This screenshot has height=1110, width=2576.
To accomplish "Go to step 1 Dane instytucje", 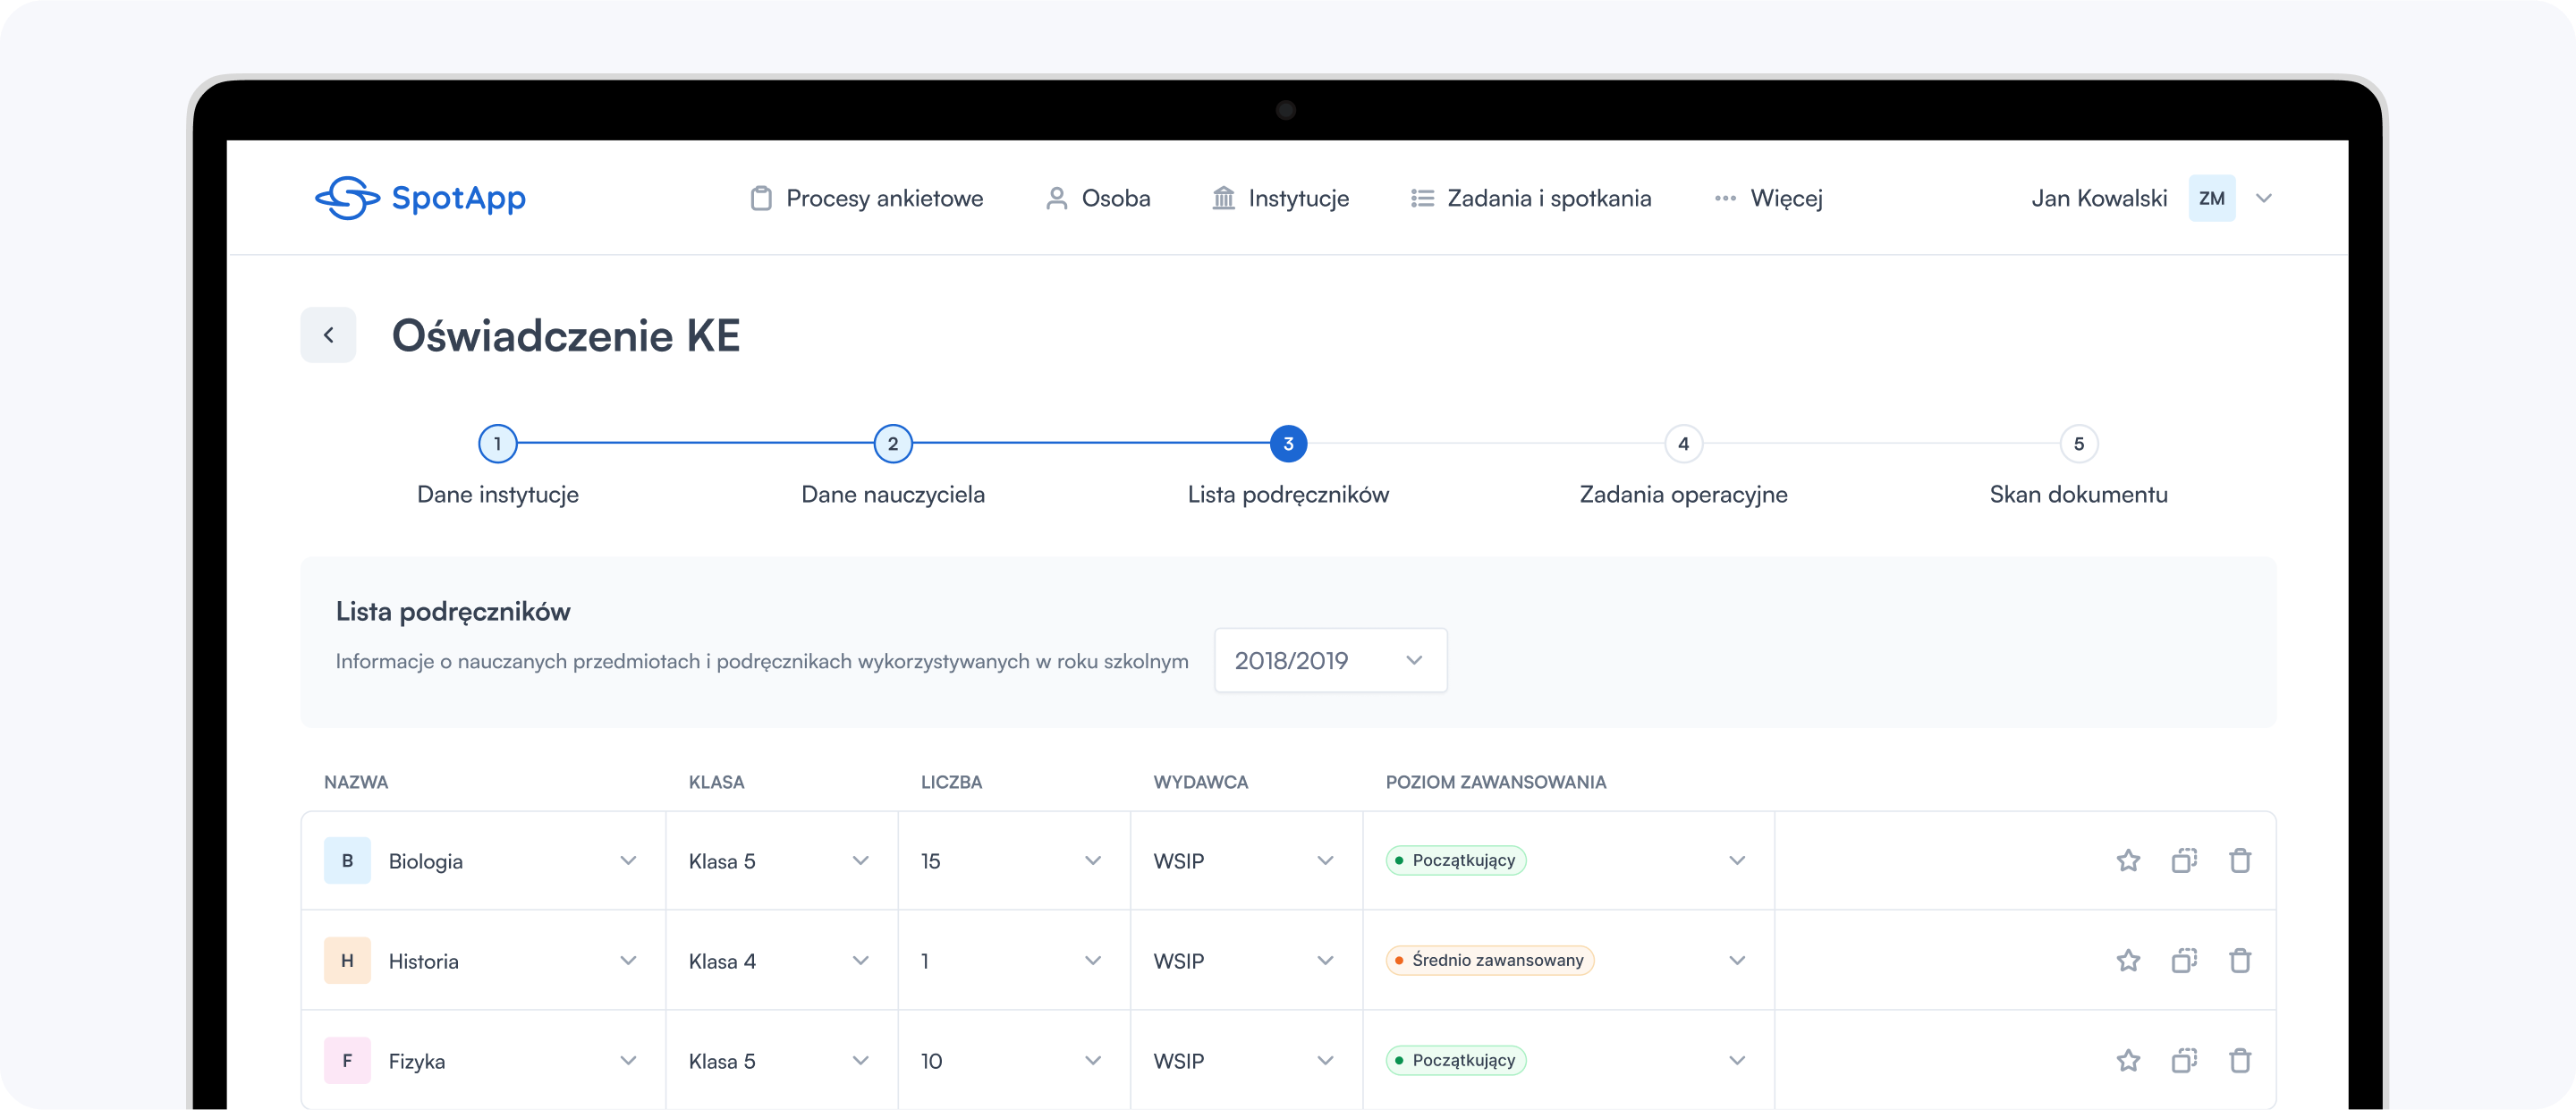I will point(498,466).
